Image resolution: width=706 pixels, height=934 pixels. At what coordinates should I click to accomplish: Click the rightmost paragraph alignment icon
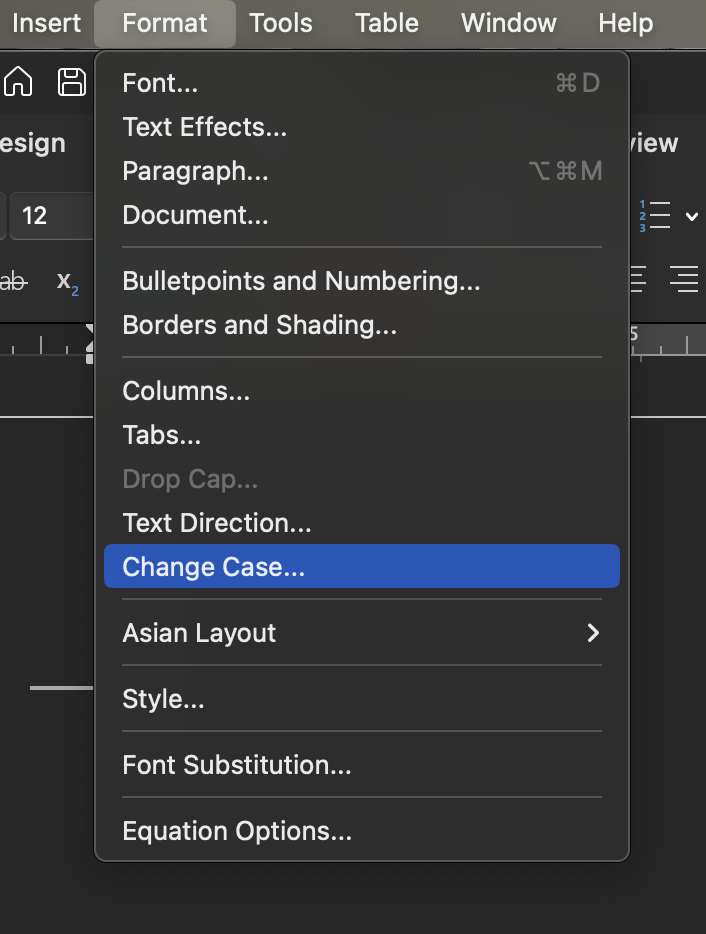[684, 280]
